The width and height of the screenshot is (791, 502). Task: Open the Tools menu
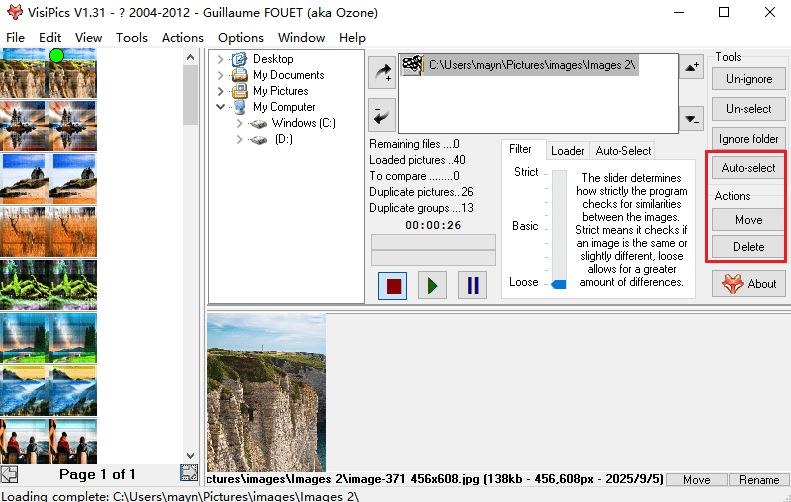(132, 38)
